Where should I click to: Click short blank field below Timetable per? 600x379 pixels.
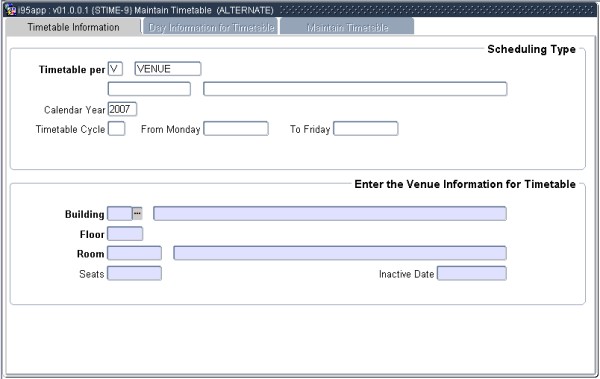149,89
